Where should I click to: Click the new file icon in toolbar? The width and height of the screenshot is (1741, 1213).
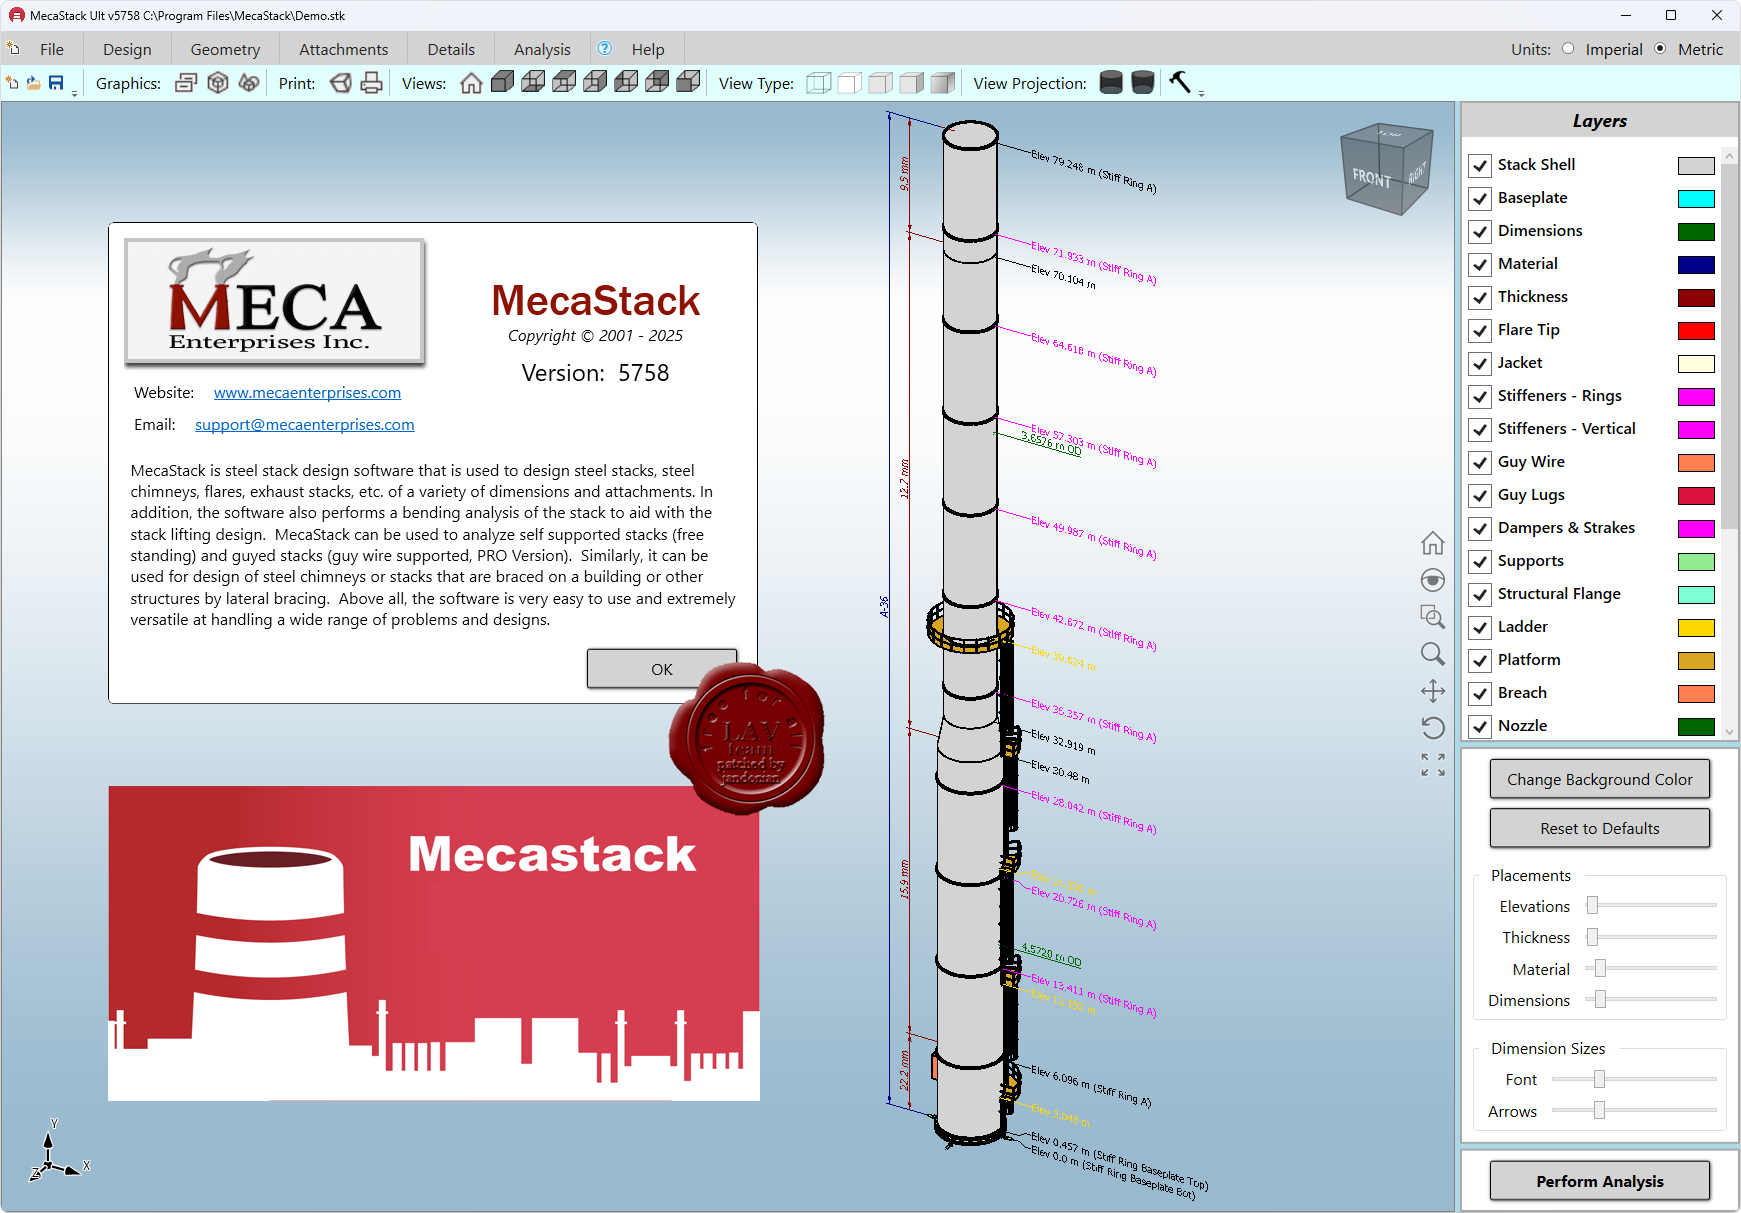(12, 83)
